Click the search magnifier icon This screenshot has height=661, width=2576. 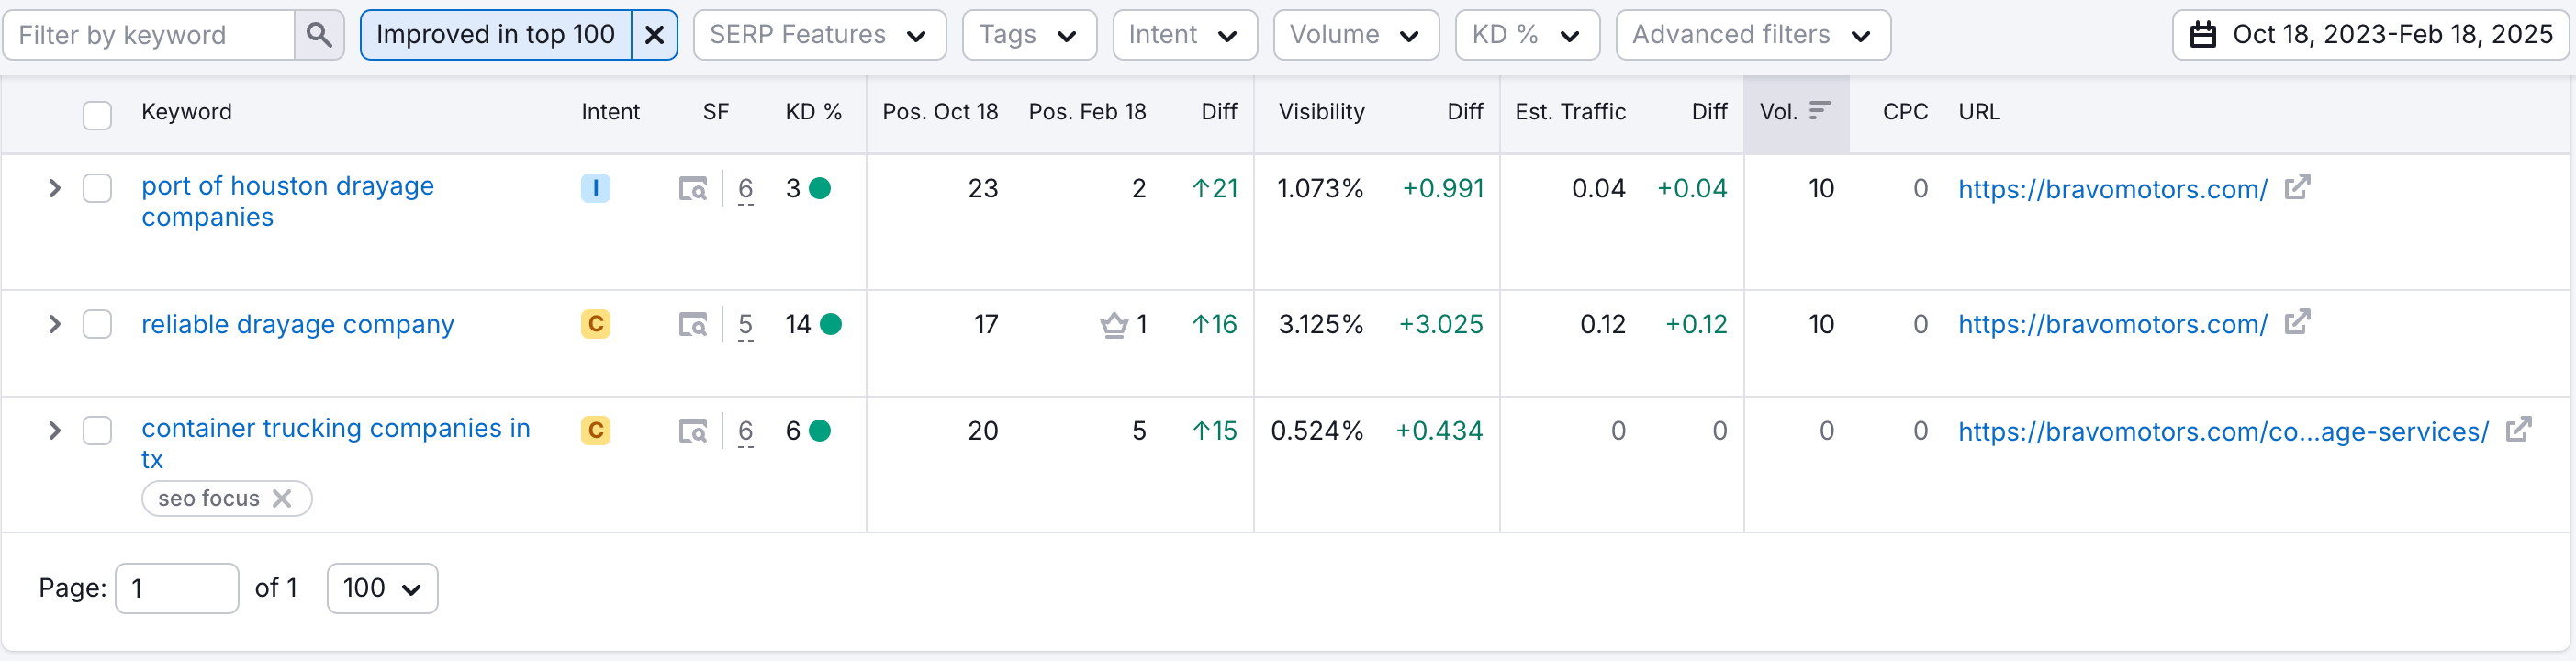pyautogui.click(x=319, y=35)
